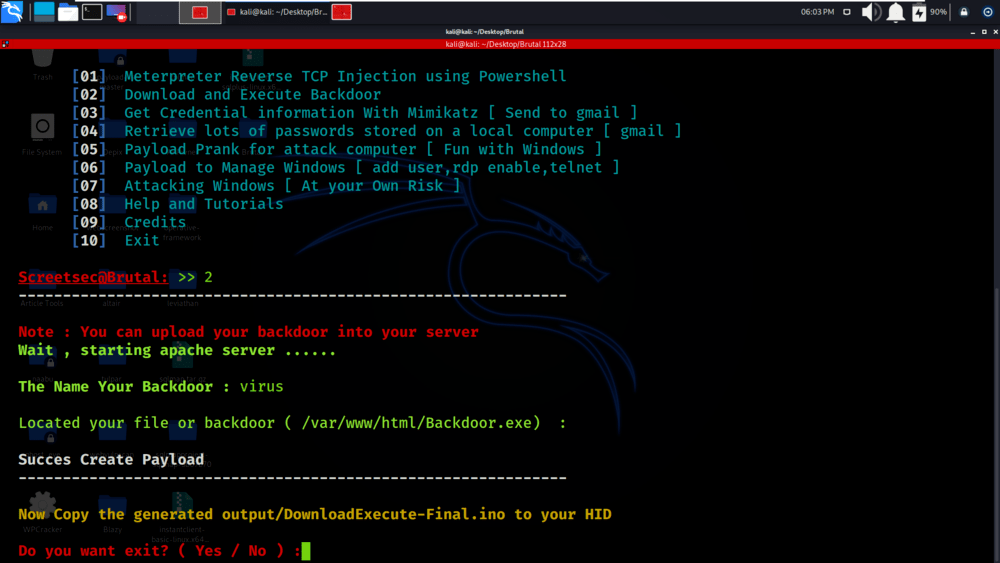Image resolution: width=1000 pixels, height=563 pixels.
Task: Click the 'Do you want exit?' prompt cursor
Action: pyautogui.click(x=306, y=551)
